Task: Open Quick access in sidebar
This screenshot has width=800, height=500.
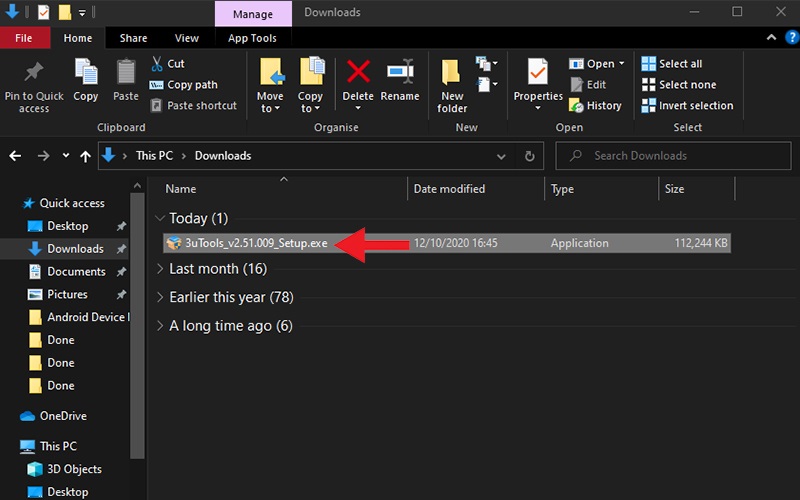Action: [x=63, y=203]
